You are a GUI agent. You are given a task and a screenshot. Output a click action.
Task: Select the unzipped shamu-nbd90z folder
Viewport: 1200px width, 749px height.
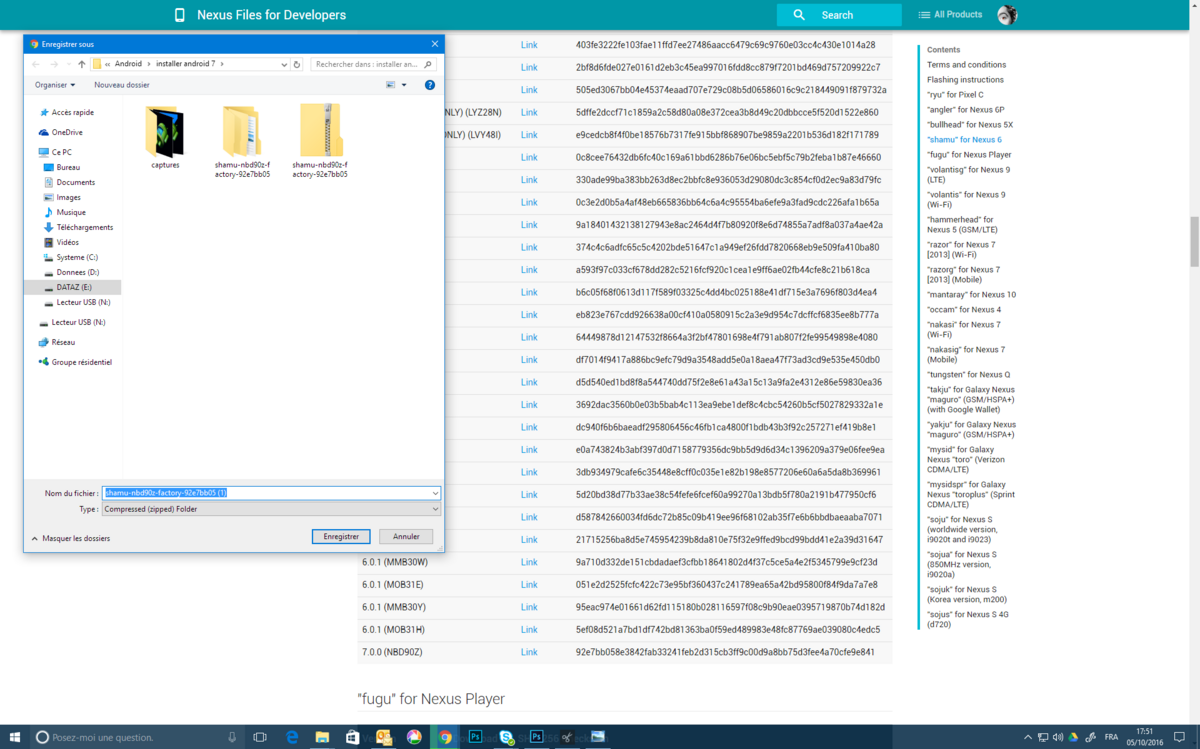(x=242, y=140)
